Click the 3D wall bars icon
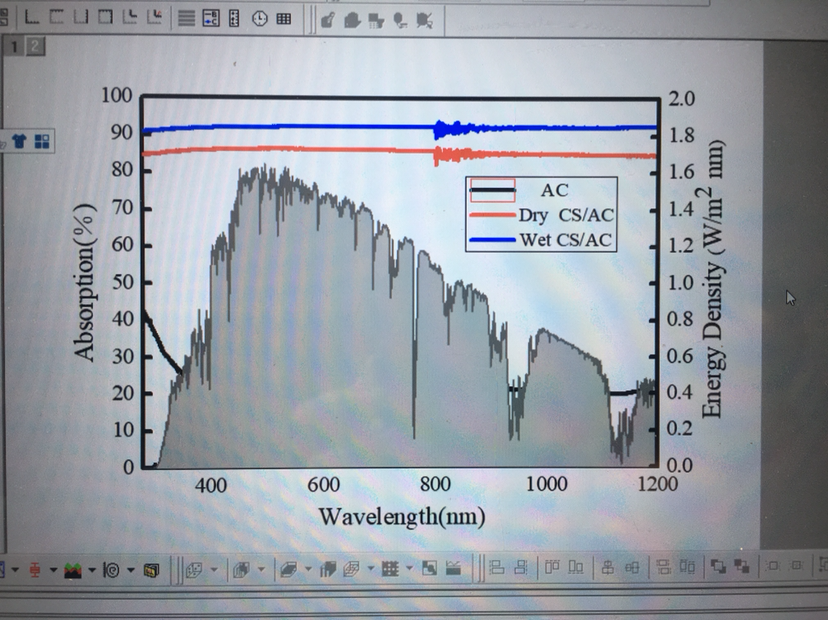Screen dimensions: 828x620 pyautogui.click(x=328, y=569)
